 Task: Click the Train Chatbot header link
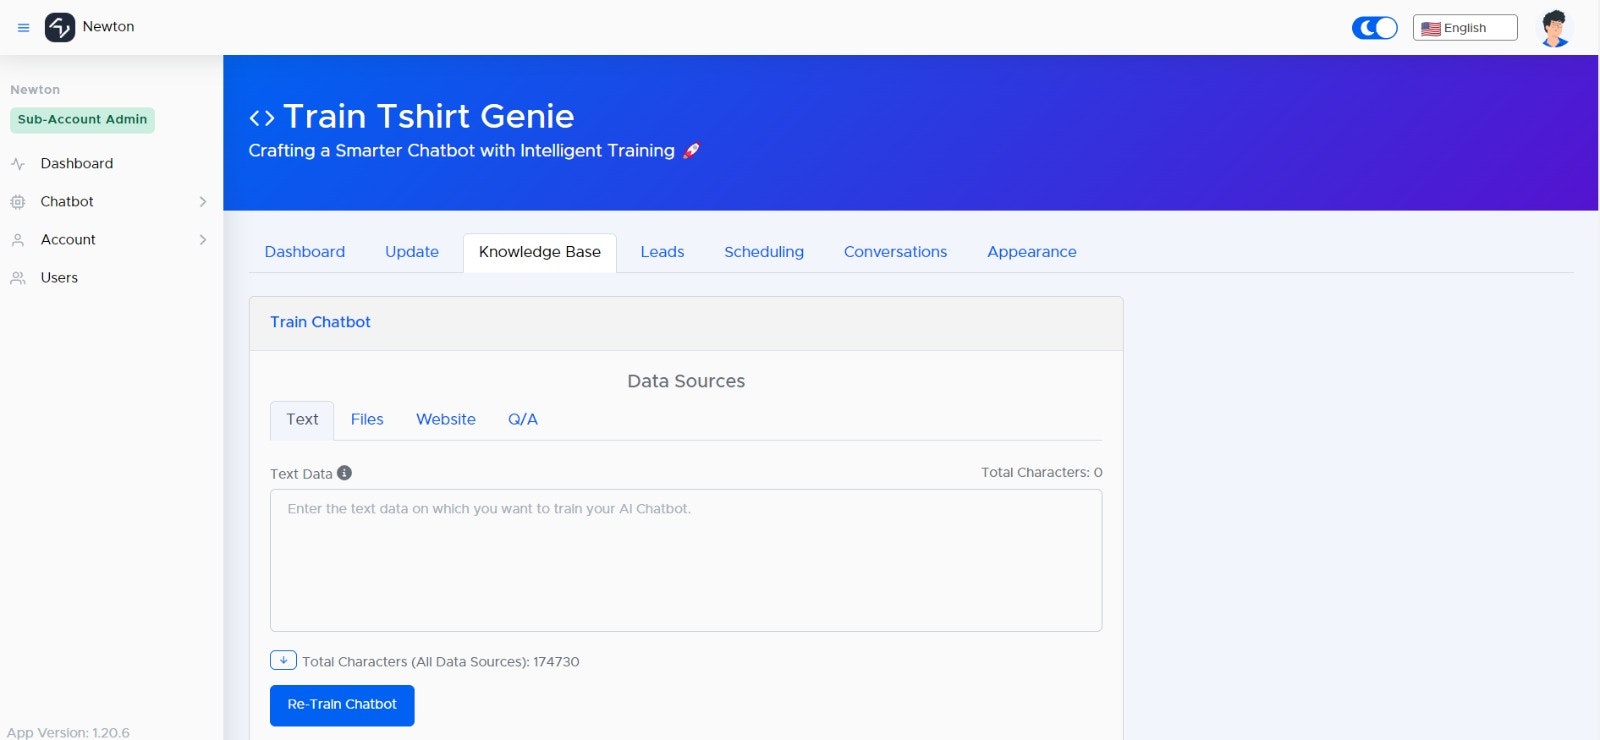click(320, 322)
